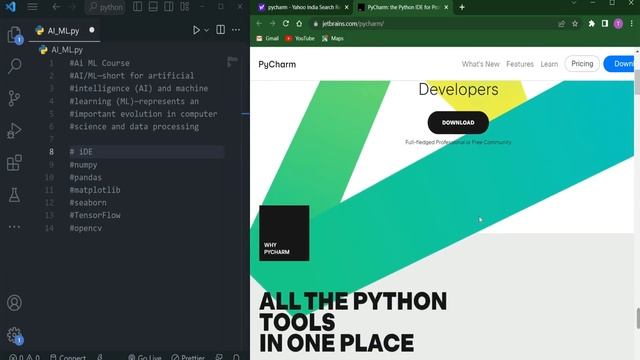This screenshot has height=360, width=640.
Task: Open the browser three-dot menu
Action: [631, 24]
